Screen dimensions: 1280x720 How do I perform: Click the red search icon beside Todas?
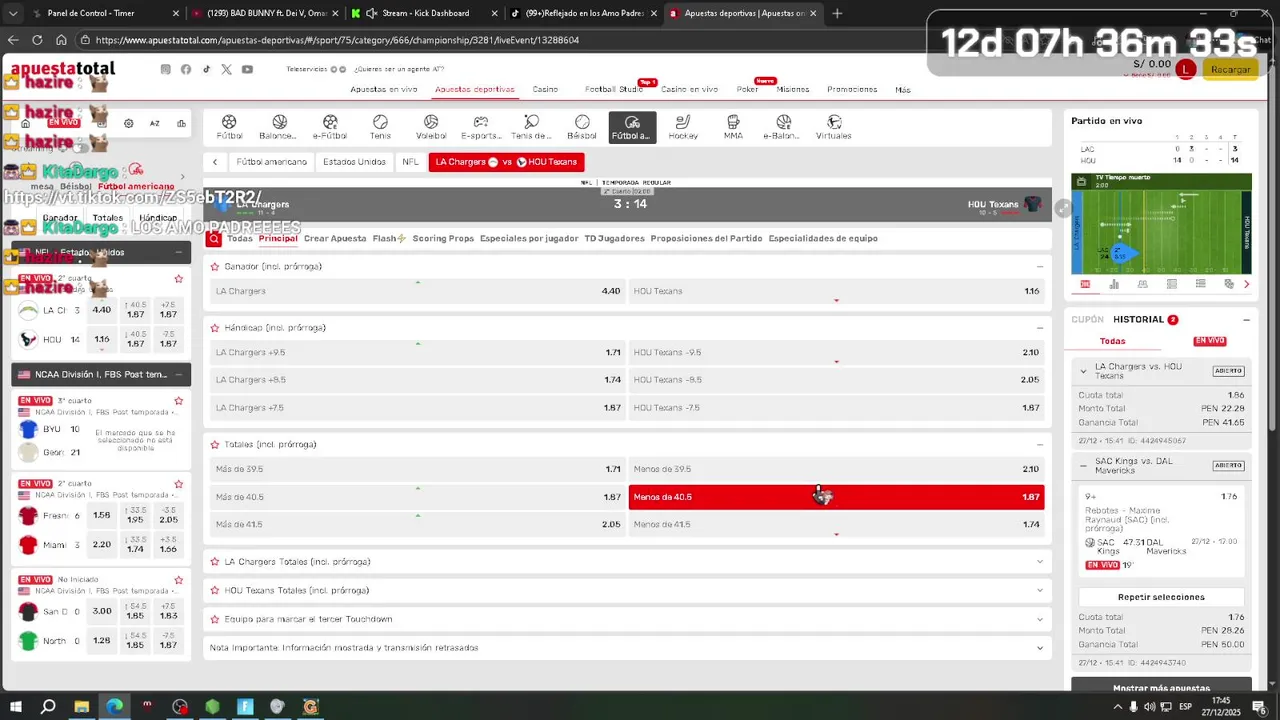(214, 239)
